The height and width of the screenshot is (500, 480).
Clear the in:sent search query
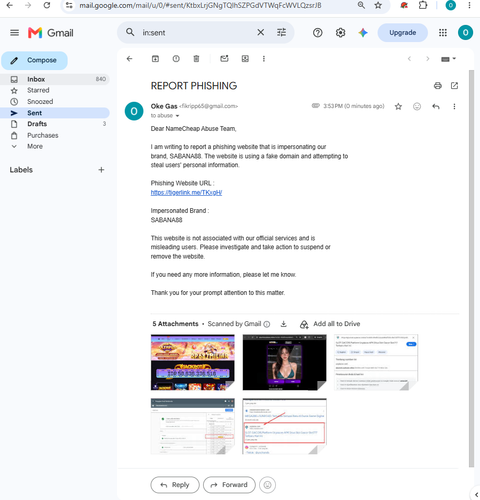pos(261,32)
